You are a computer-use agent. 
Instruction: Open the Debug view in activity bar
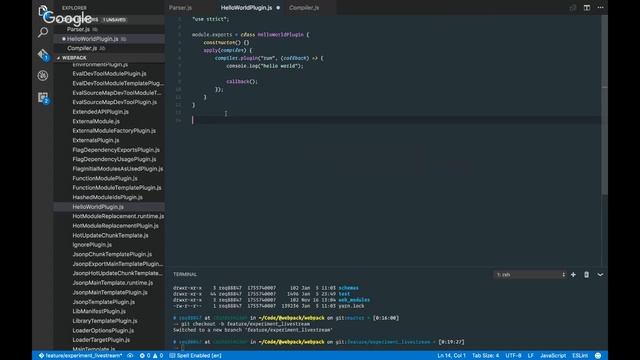click(43, 76)
